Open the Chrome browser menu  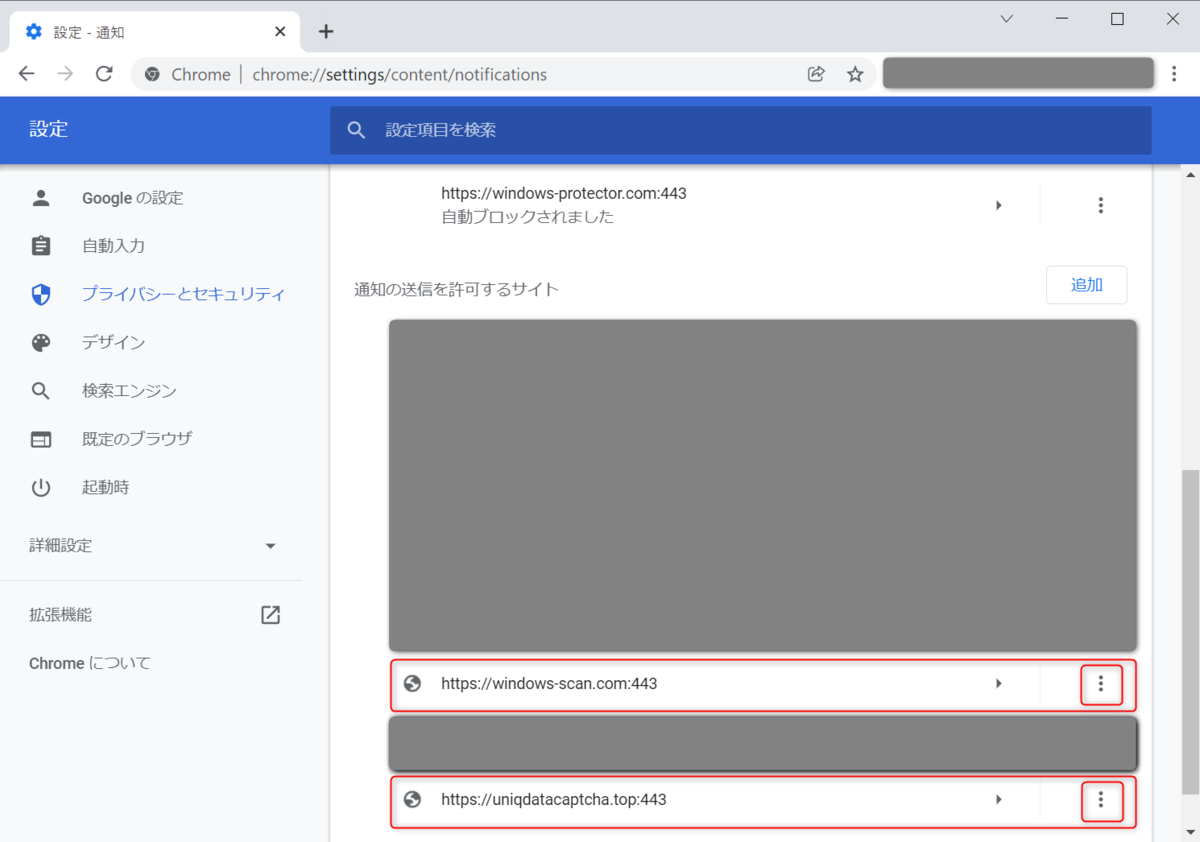1174,73
